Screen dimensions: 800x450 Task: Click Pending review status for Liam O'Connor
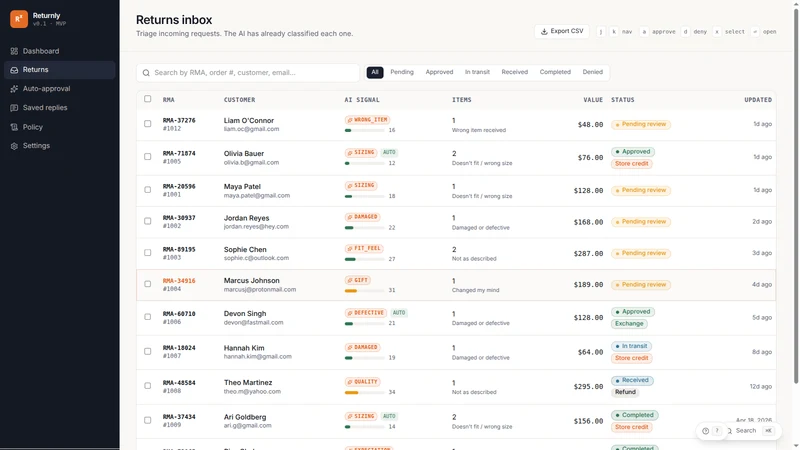pyautogui.click(x=641, y=124)
